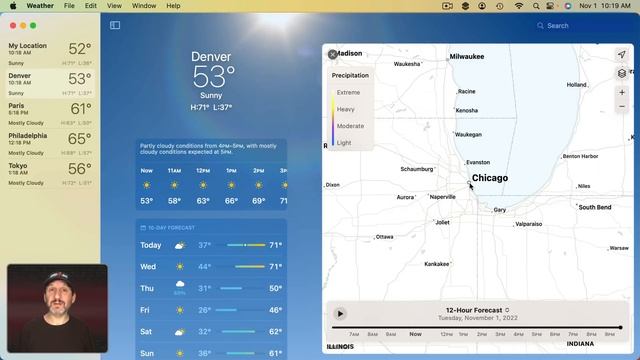Select the Fri forecast row
Viewport: 640px width, 360px height.
pos(211,310)
